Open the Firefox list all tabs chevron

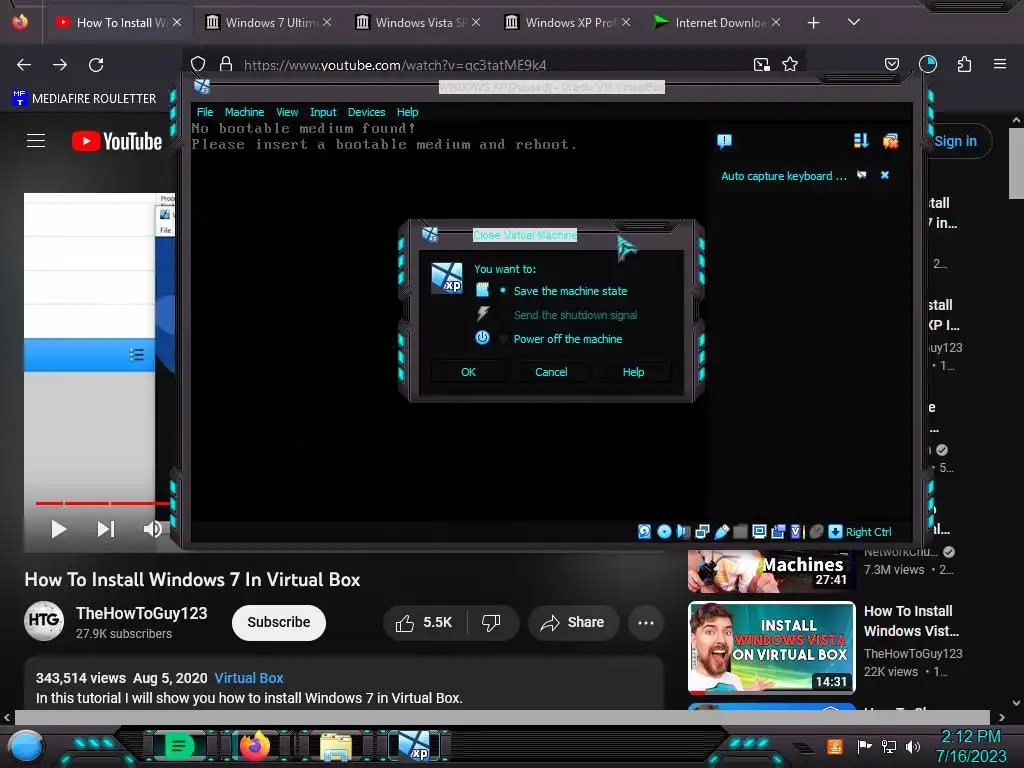pyautogui.click(x=854, y=22)
